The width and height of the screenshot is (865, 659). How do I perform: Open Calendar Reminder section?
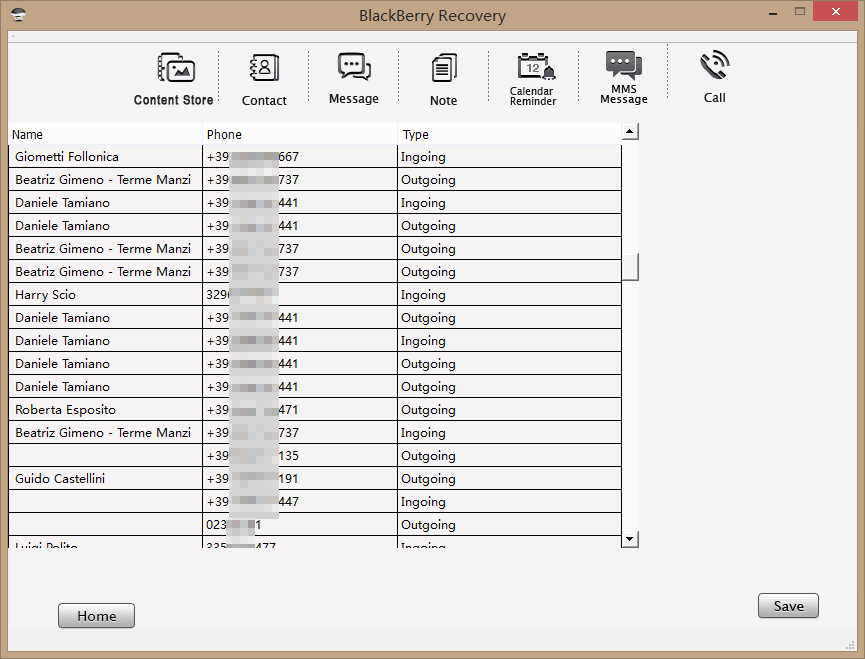533,79
